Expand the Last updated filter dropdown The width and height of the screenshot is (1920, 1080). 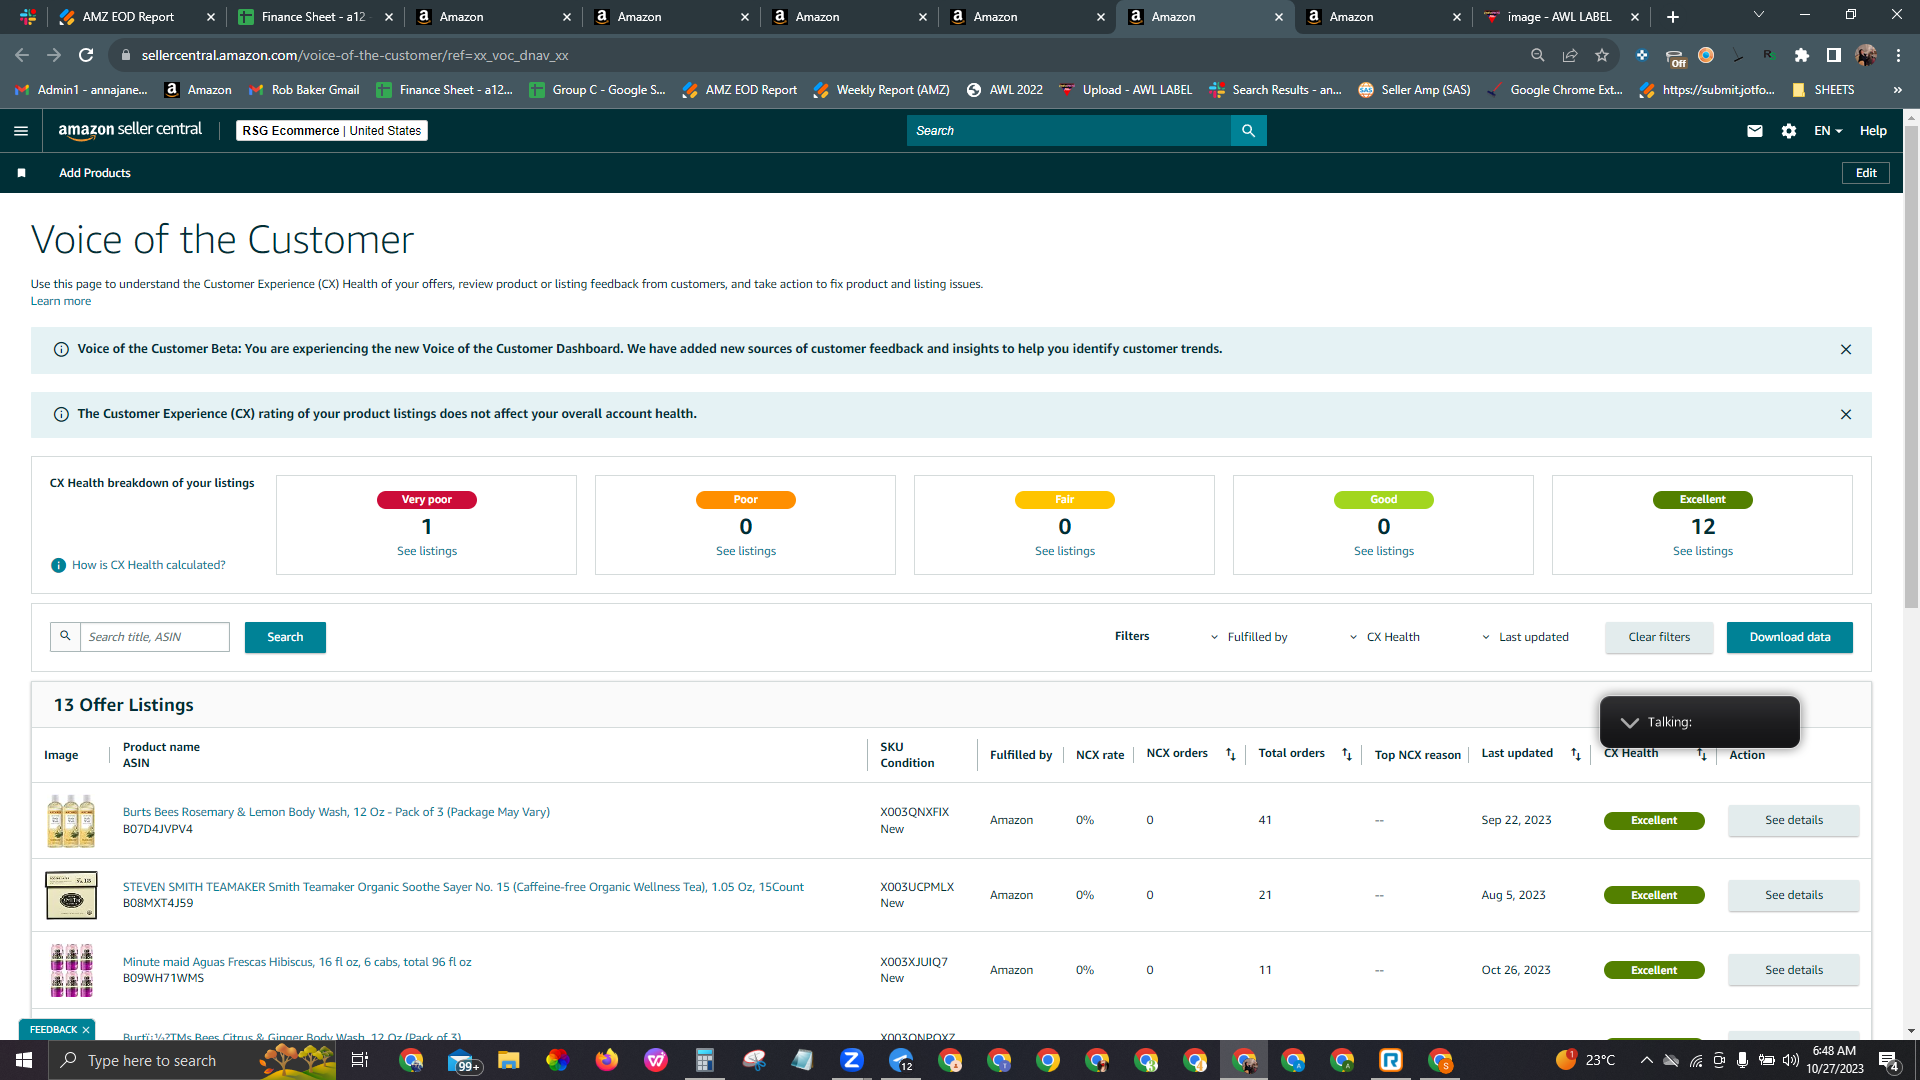click(1525, 638)
